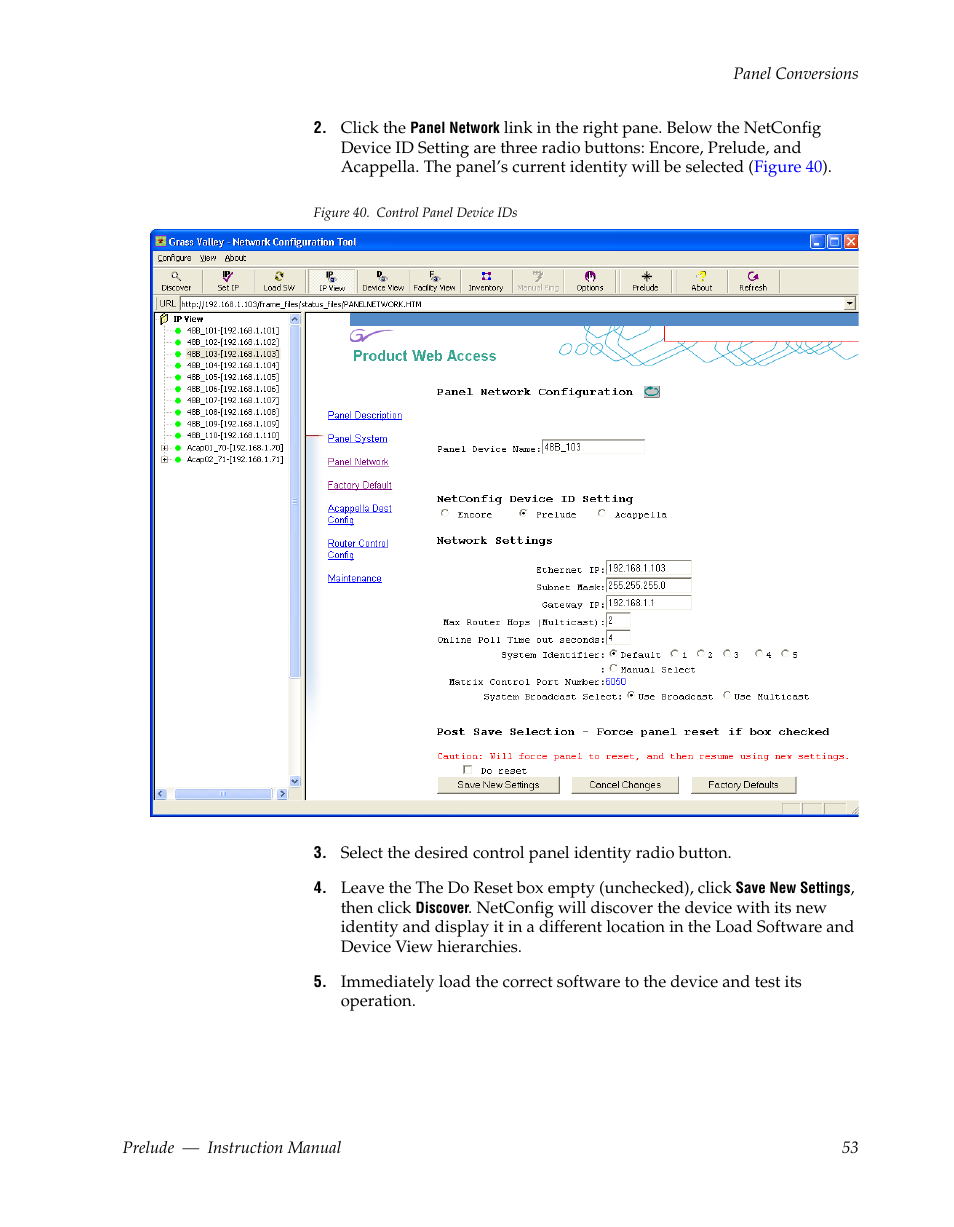Select 48B_101 in the IP View tree
This screenshot has width=954, height=1227.
click(x=232, y=331)
